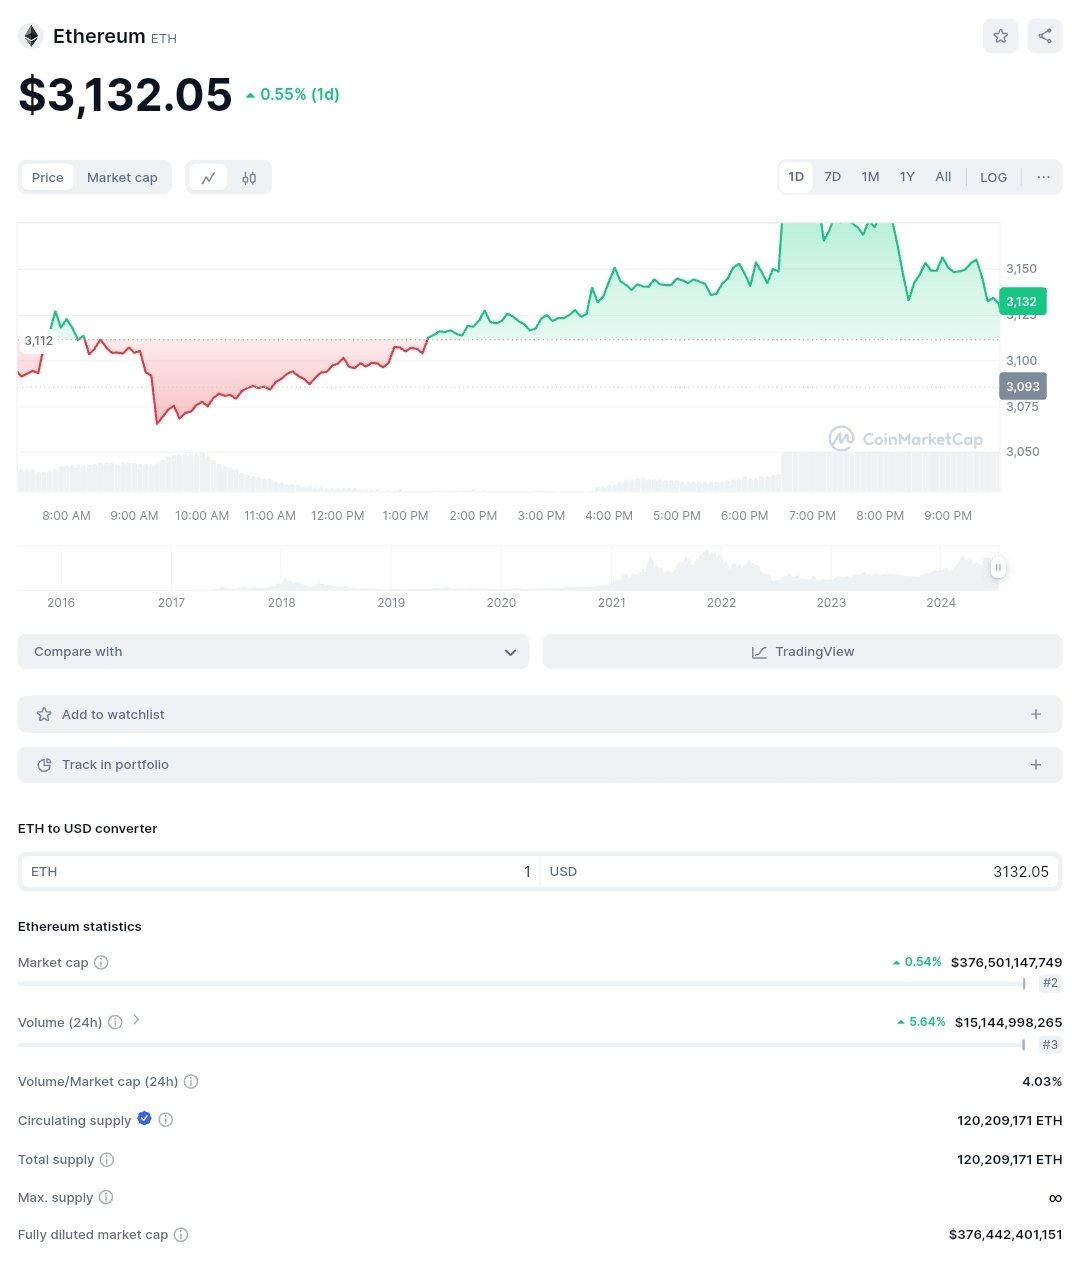Screen dimensions: 1080x1276
Task: Open the TradingView button
Action: (x=802, y=652)
